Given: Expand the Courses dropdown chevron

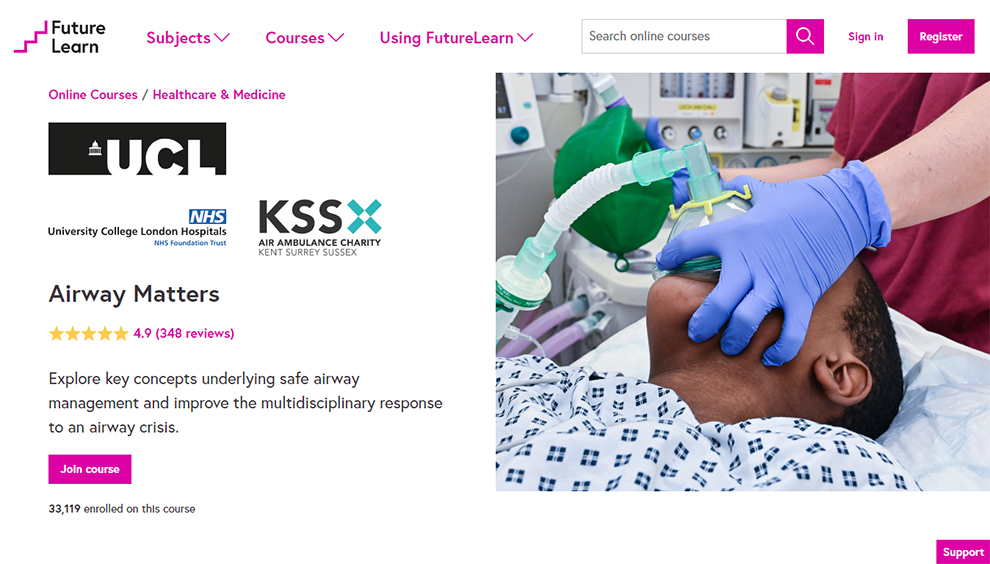Looking at the screenshot, I should click(x=336, y=38).
